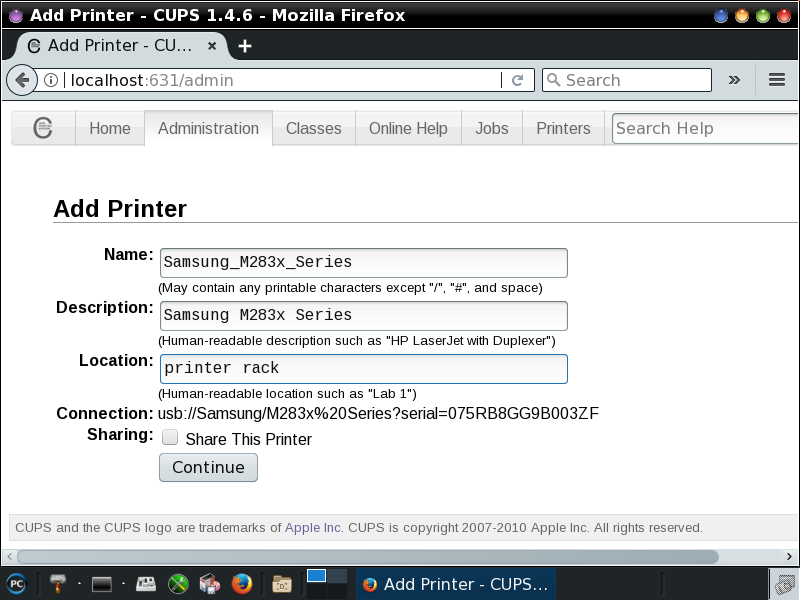Open the PC start menu in the taskbar
This screenshot has height=600, width=800.
(16, 583)
